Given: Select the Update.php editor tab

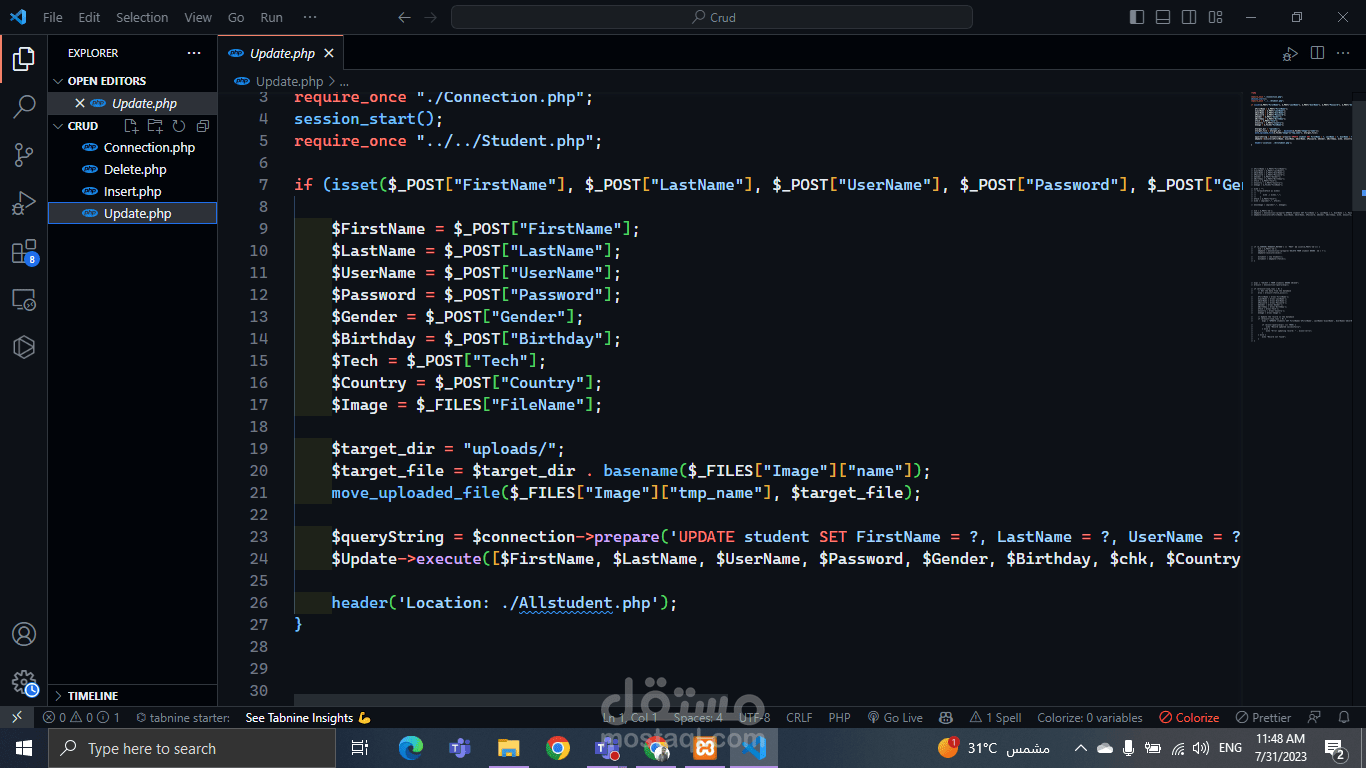Looking at the screenshot, I should 282,53.
